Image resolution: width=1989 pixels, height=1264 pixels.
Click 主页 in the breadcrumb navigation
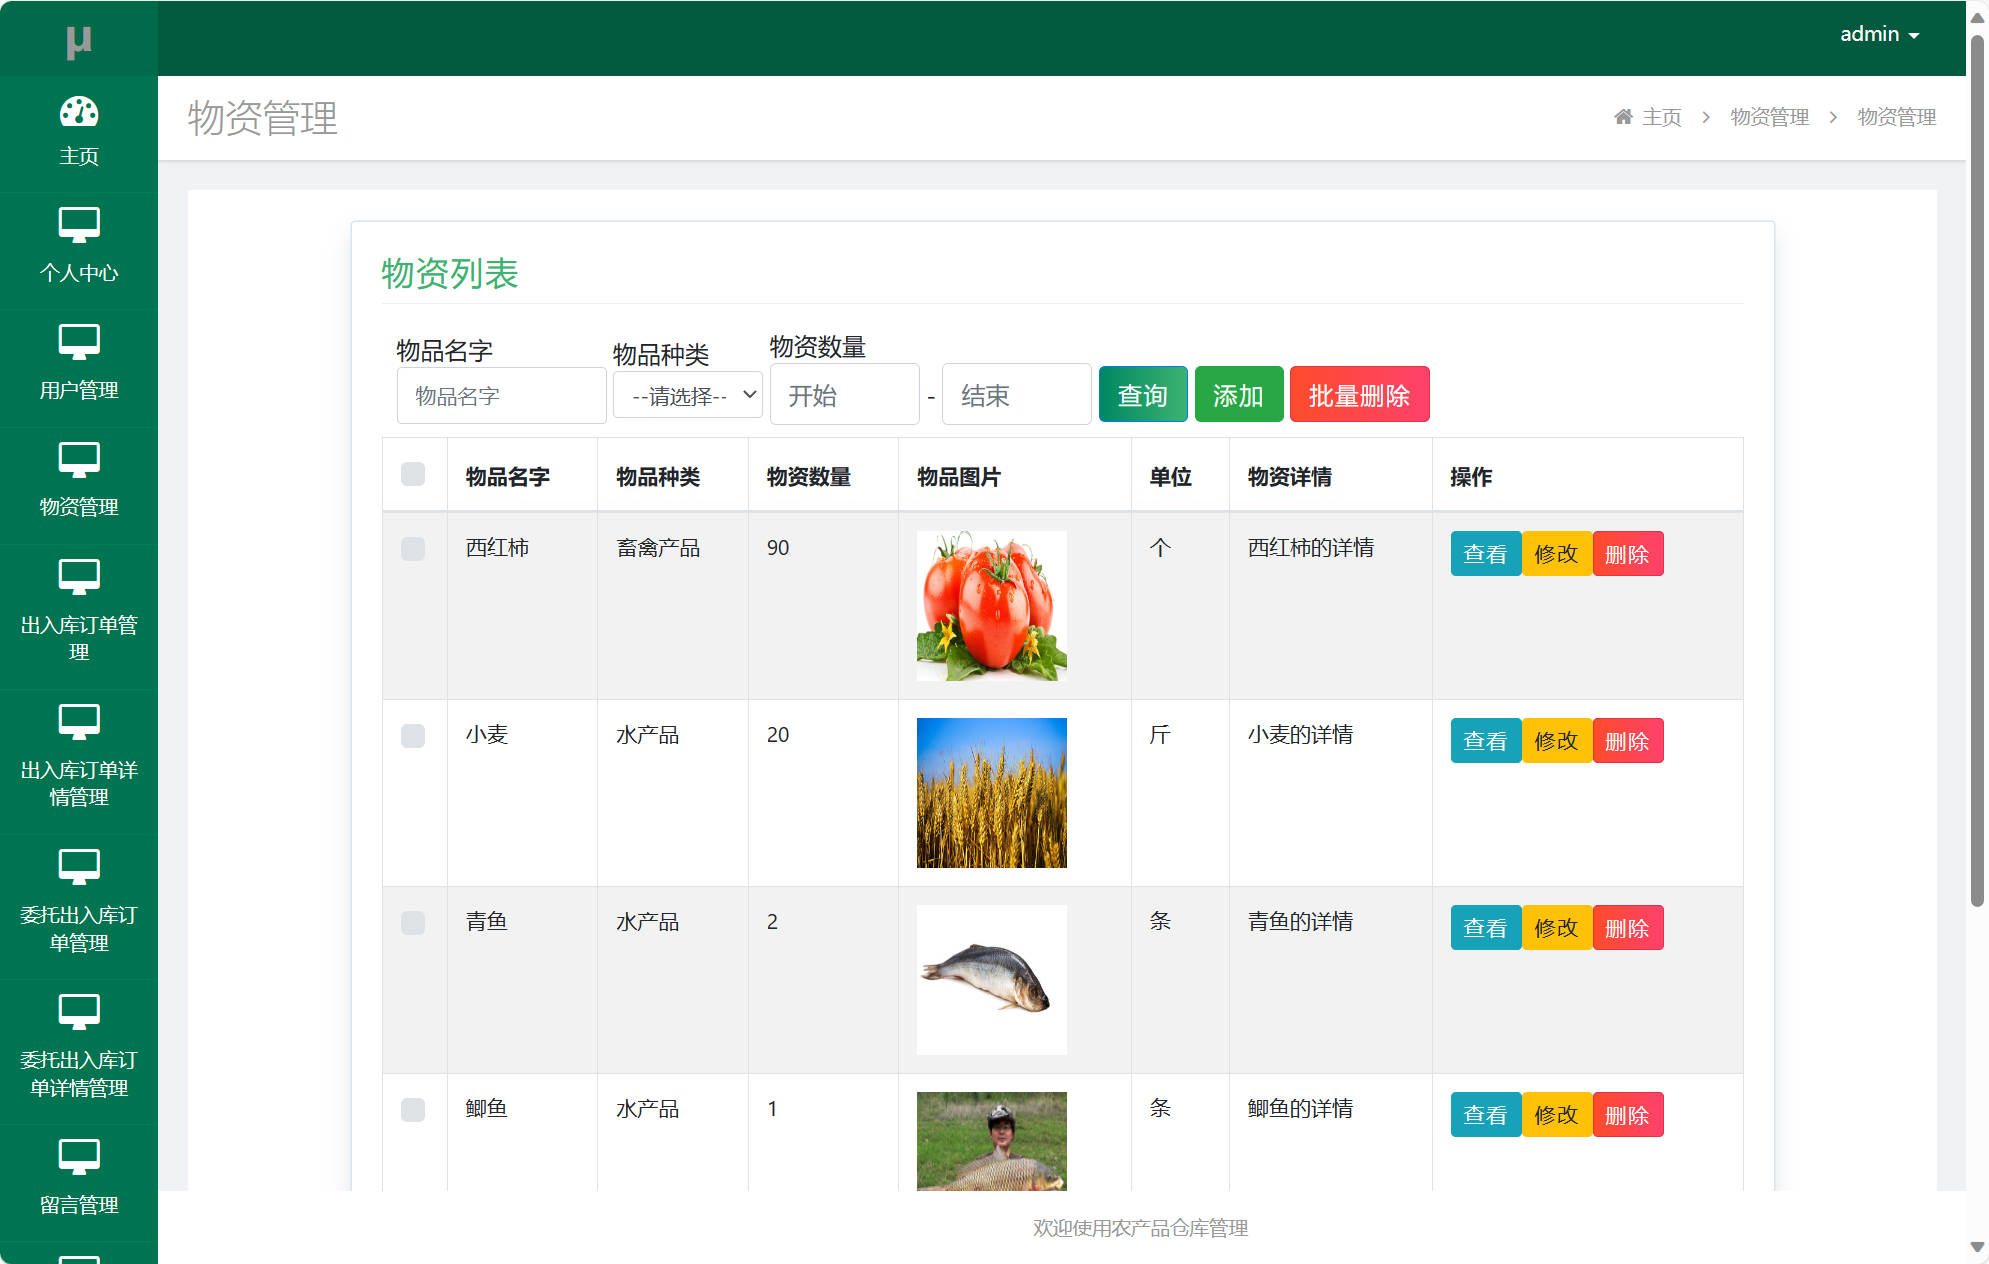(x=1659, y=116)
